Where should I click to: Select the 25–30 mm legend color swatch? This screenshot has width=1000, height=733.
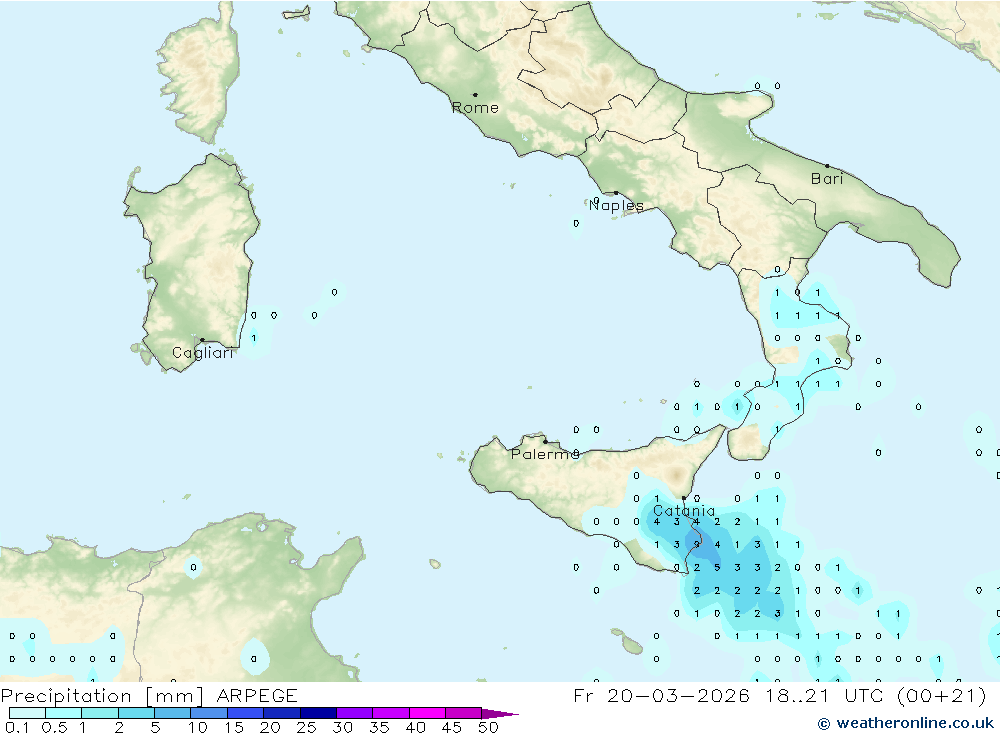pyautogui.click(x=318, y=713)
